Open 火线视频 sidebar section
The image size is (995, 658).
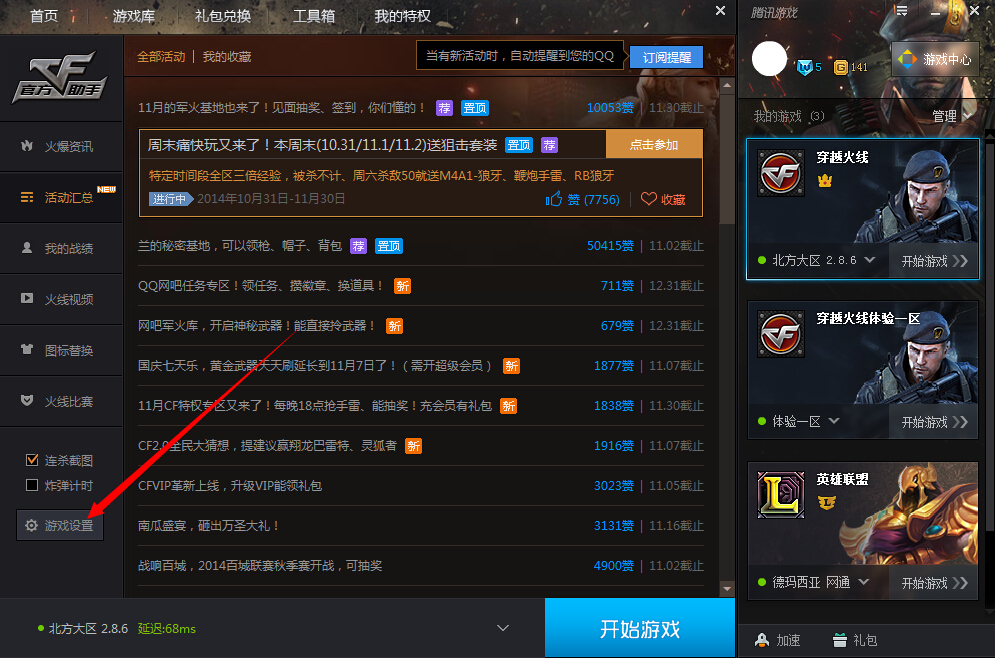61,299
